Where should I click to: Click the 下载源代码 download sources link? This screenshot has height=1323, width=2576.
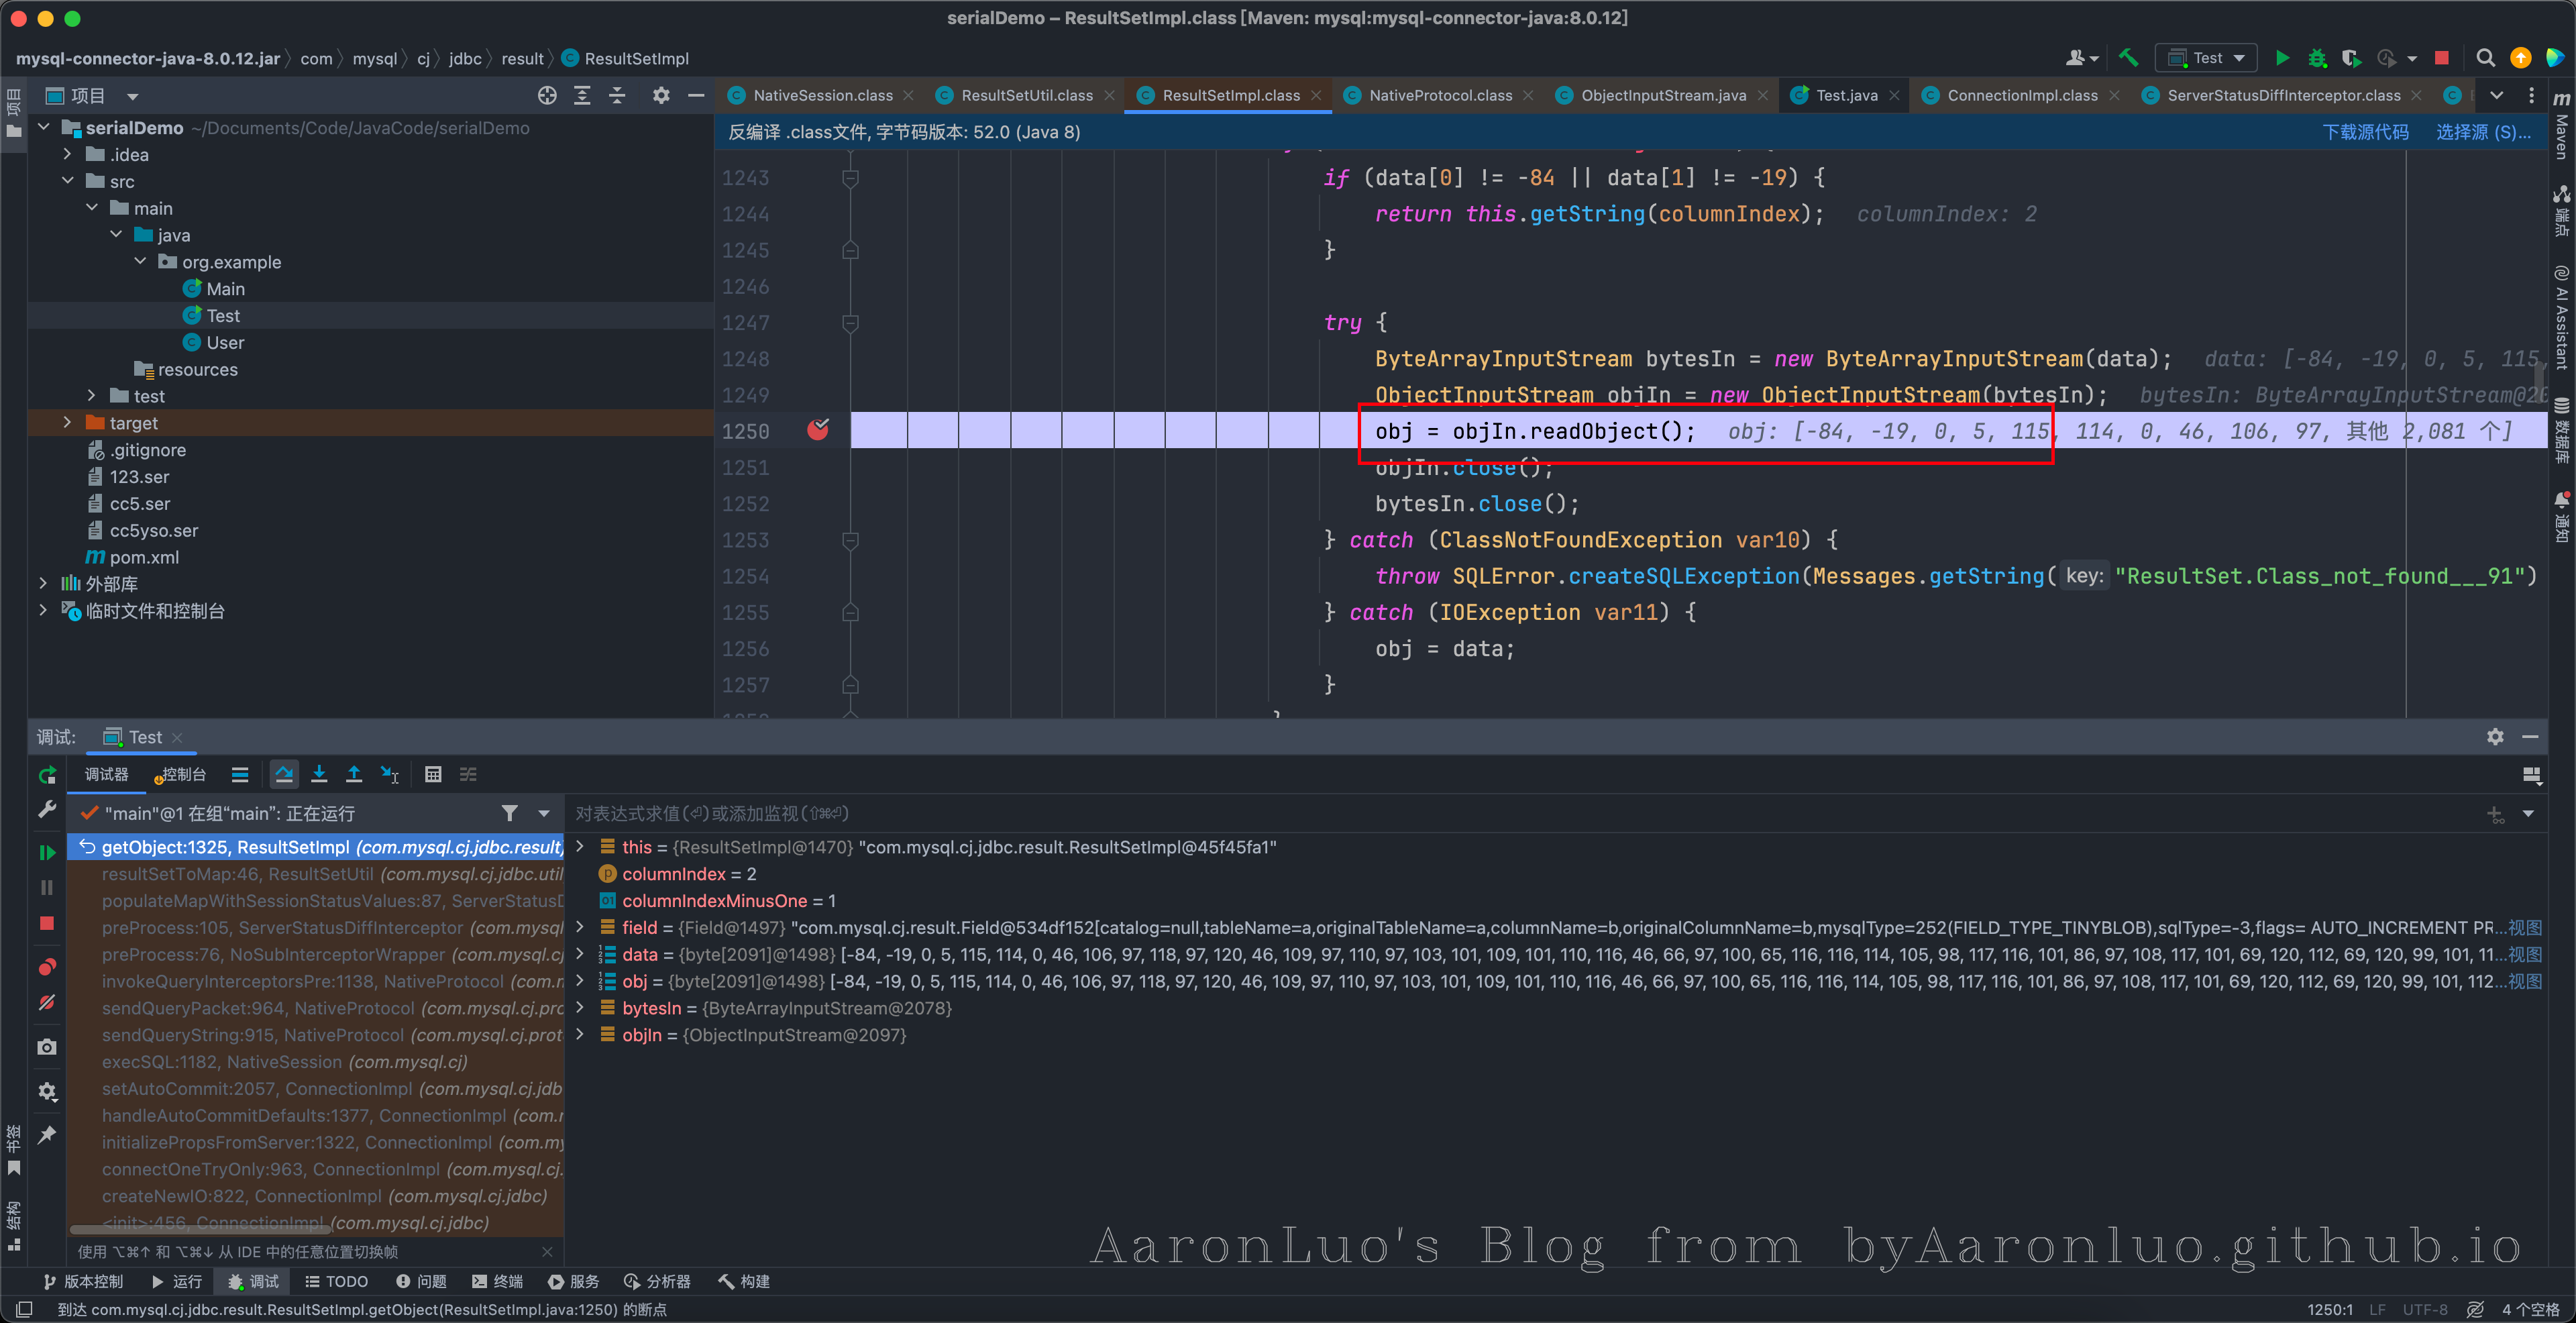tap(2365, 132)
